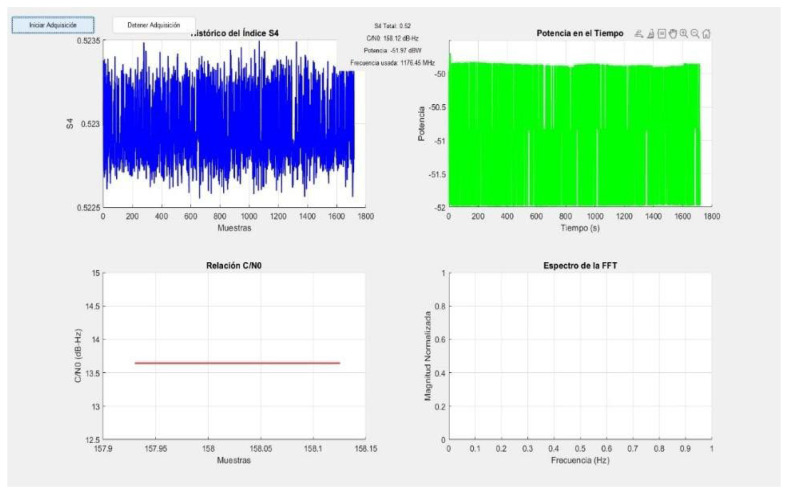Click the 'Espectro de la FFT' title
This screenshot has width=788, height=493.
click(580, 265)
